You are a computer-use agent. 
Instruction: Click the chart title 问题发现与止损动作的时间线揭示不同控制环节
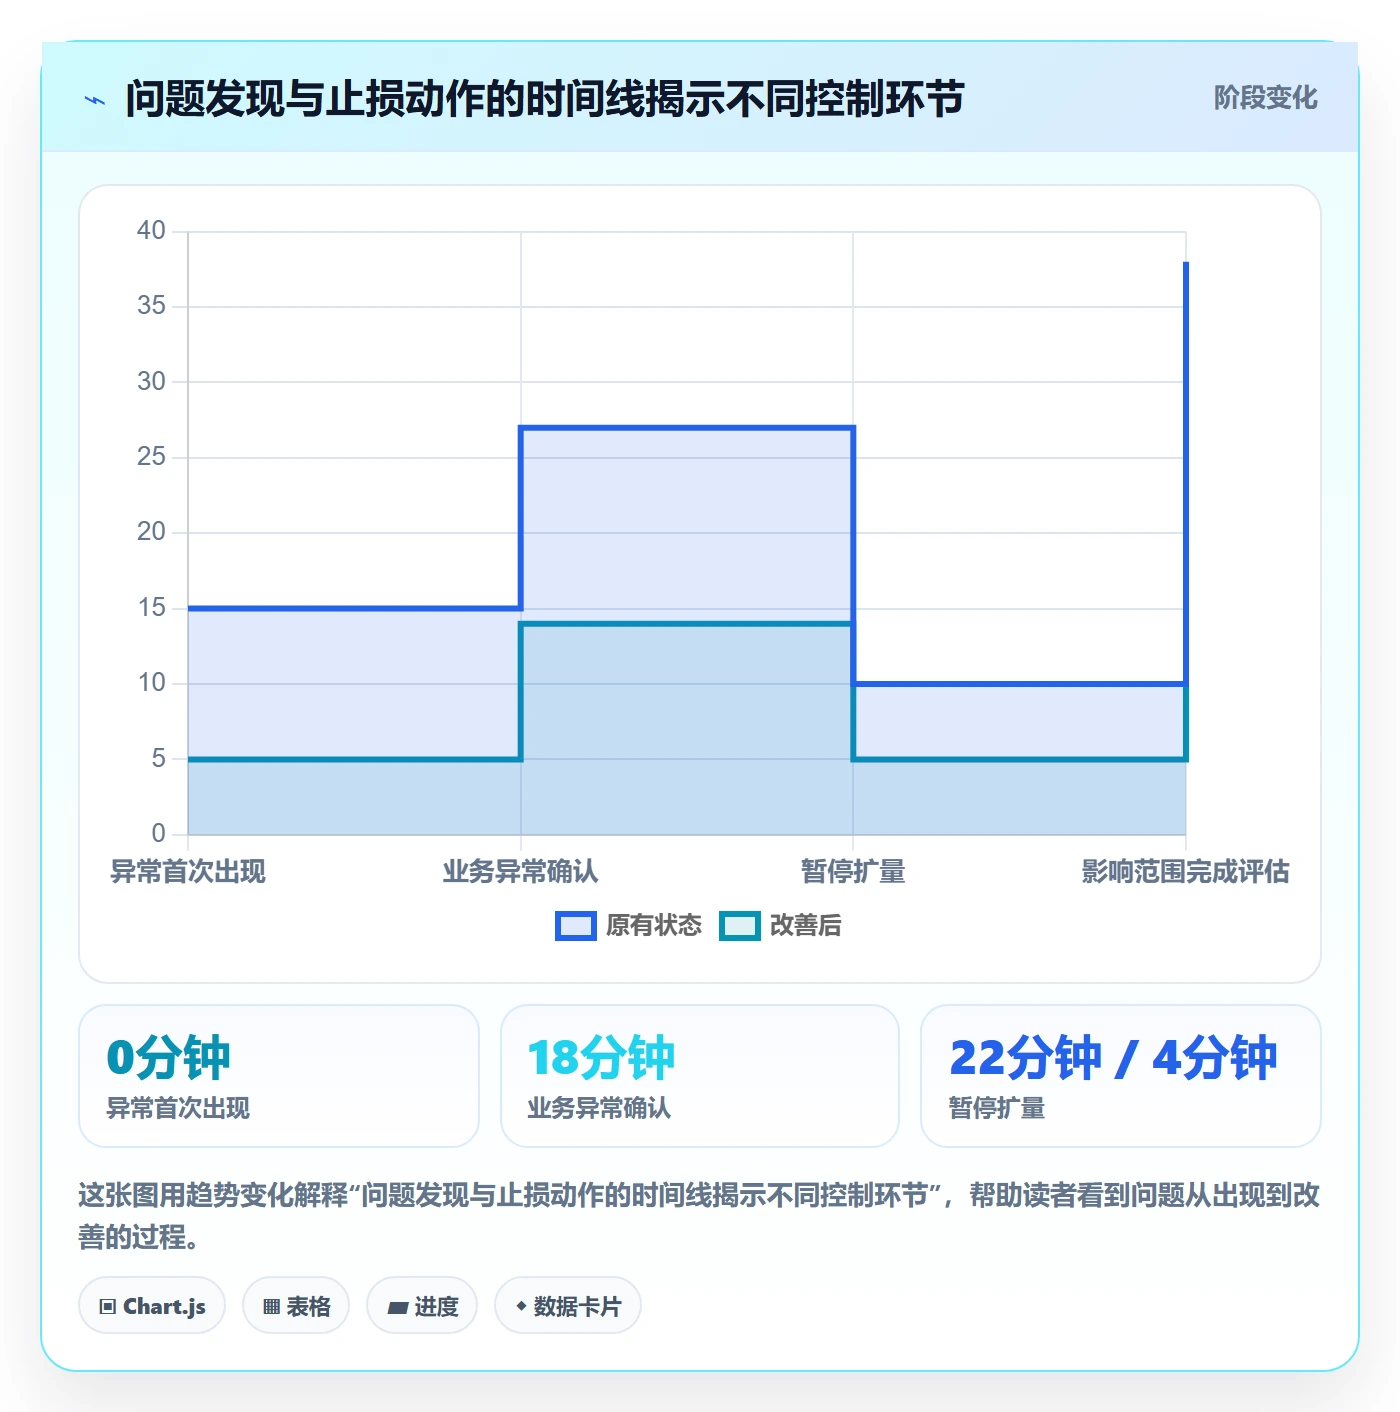(x=544, y=99)
